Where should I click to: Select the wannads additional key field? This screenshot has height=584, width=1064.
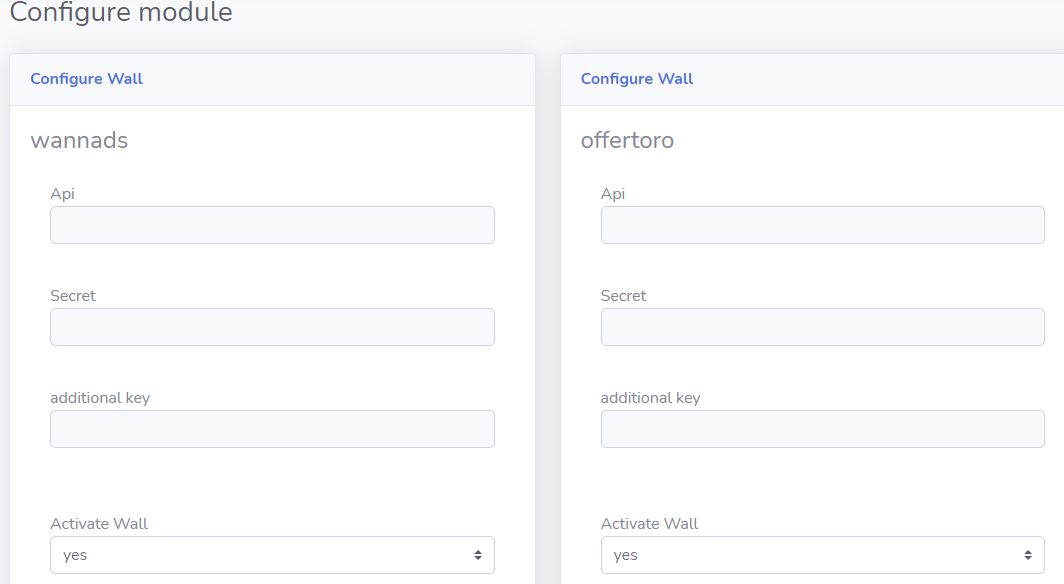[x=272, y=429]
